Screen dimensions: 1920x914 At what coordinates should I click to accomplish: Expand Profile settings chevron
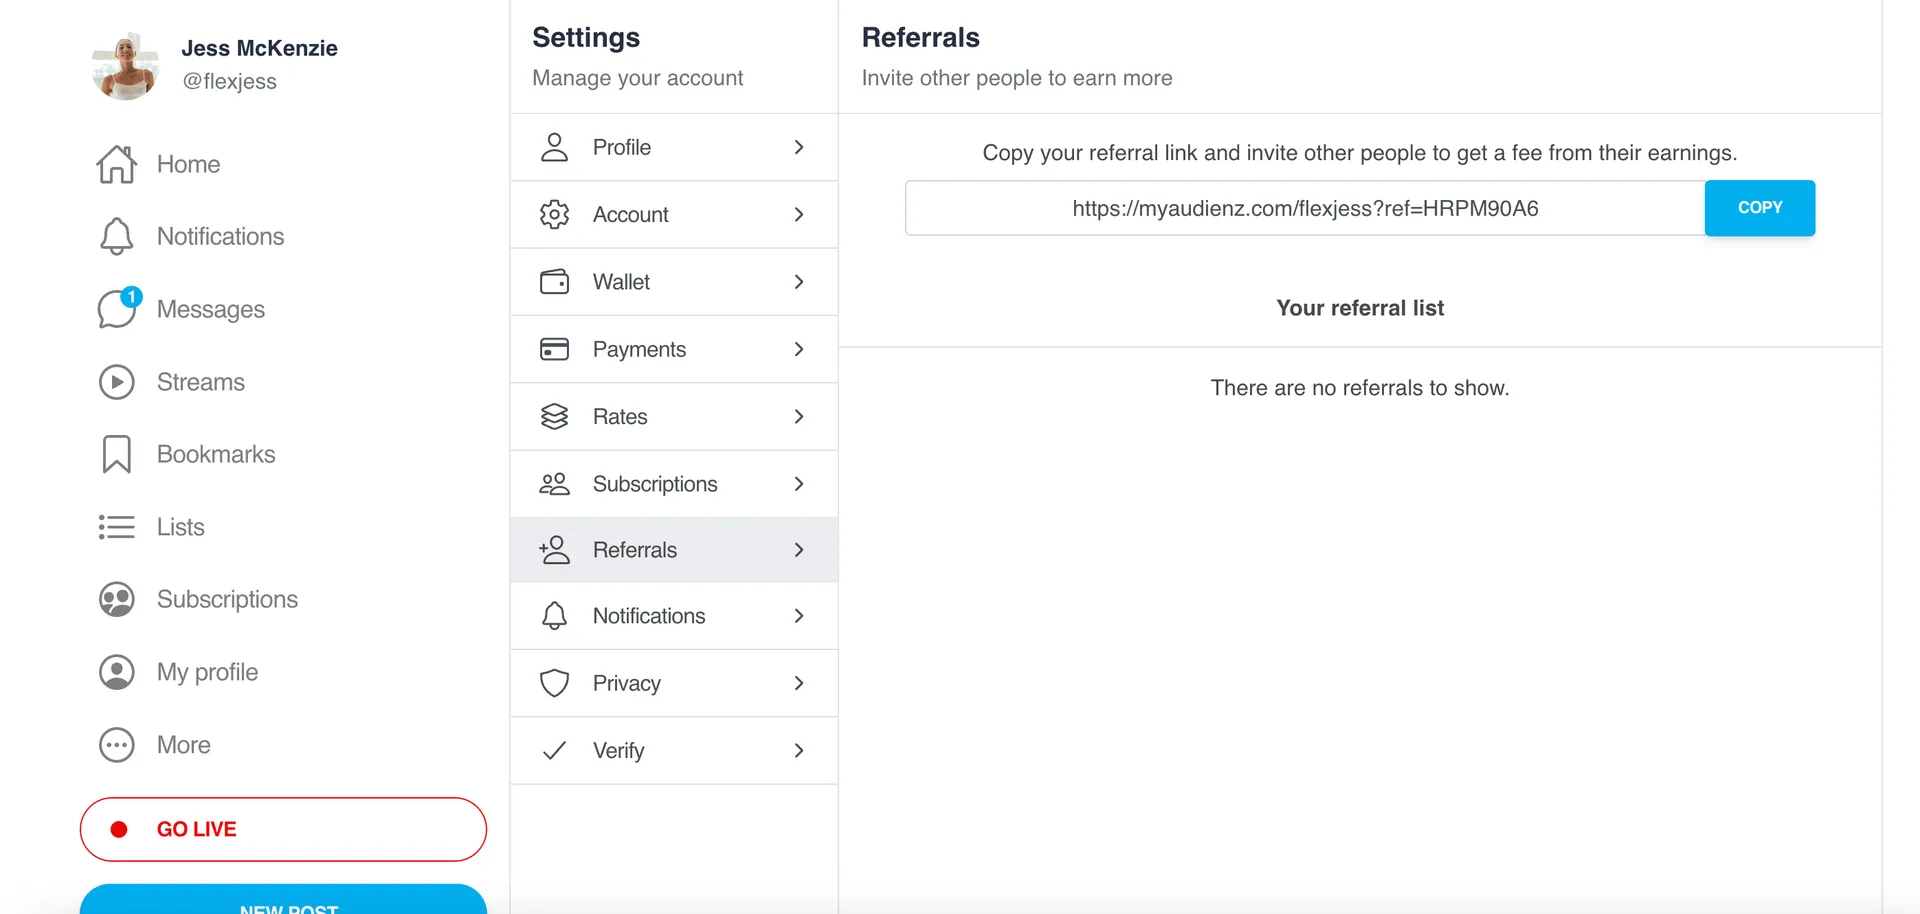tap(799, 147)
